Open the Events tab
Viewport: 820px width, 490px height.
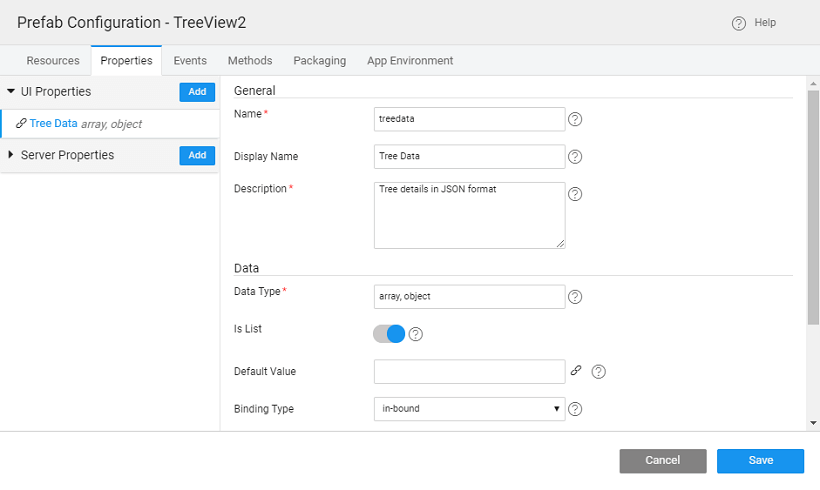click(190, 61)
